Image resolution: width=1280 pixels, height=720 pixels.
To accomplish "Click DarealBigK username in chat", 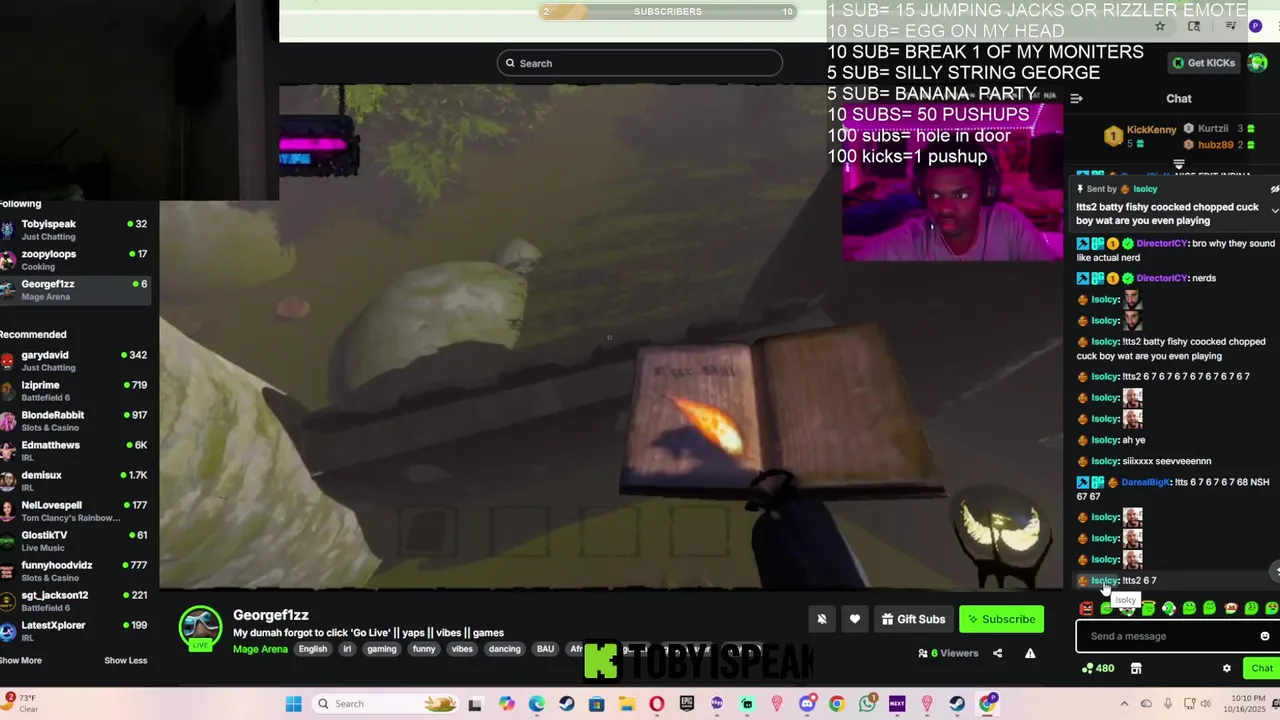I will click(1145, 482).
